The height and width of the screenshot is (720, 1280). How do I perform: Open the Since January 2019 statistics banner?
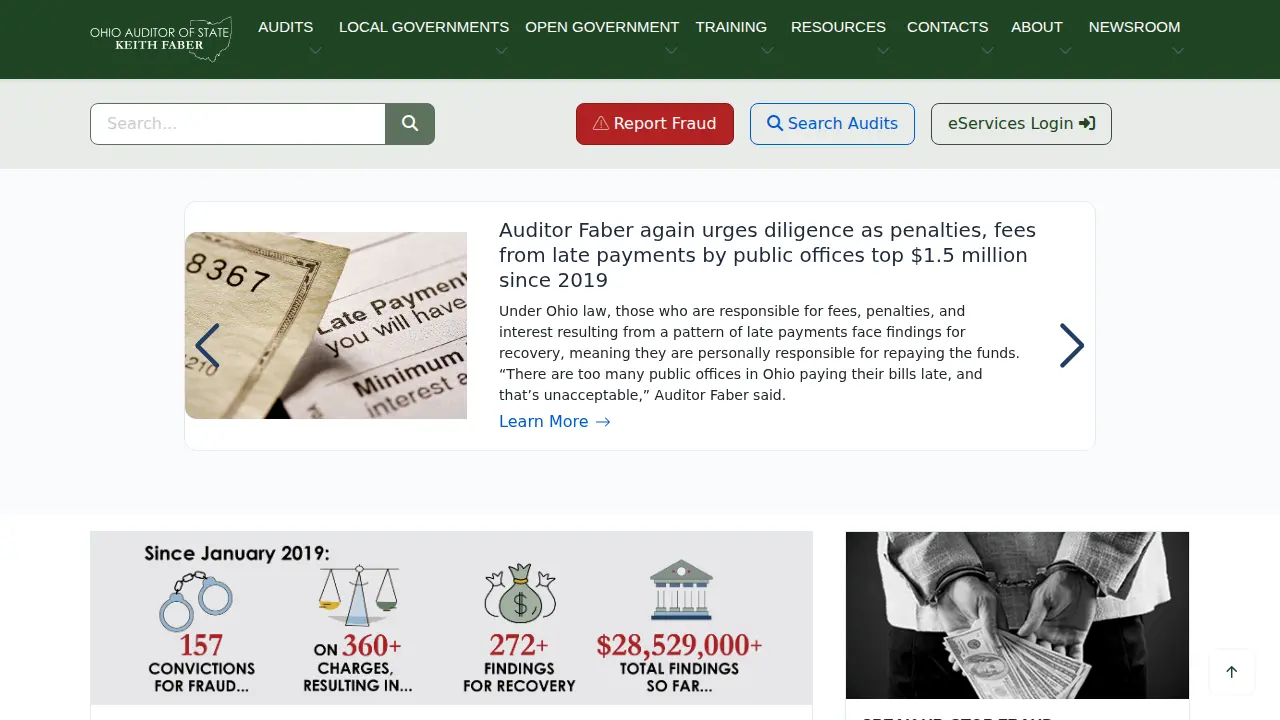[451, 618]
